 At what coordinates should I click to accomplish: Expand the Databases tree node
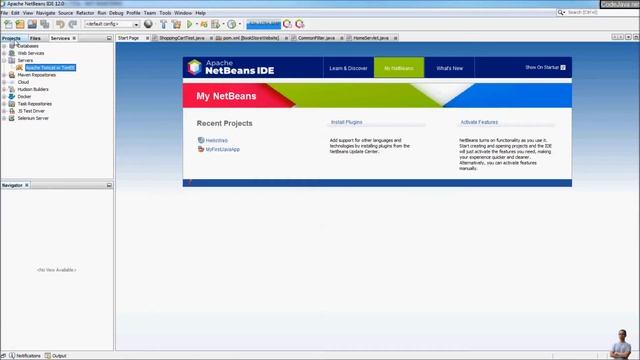point(4,46)
